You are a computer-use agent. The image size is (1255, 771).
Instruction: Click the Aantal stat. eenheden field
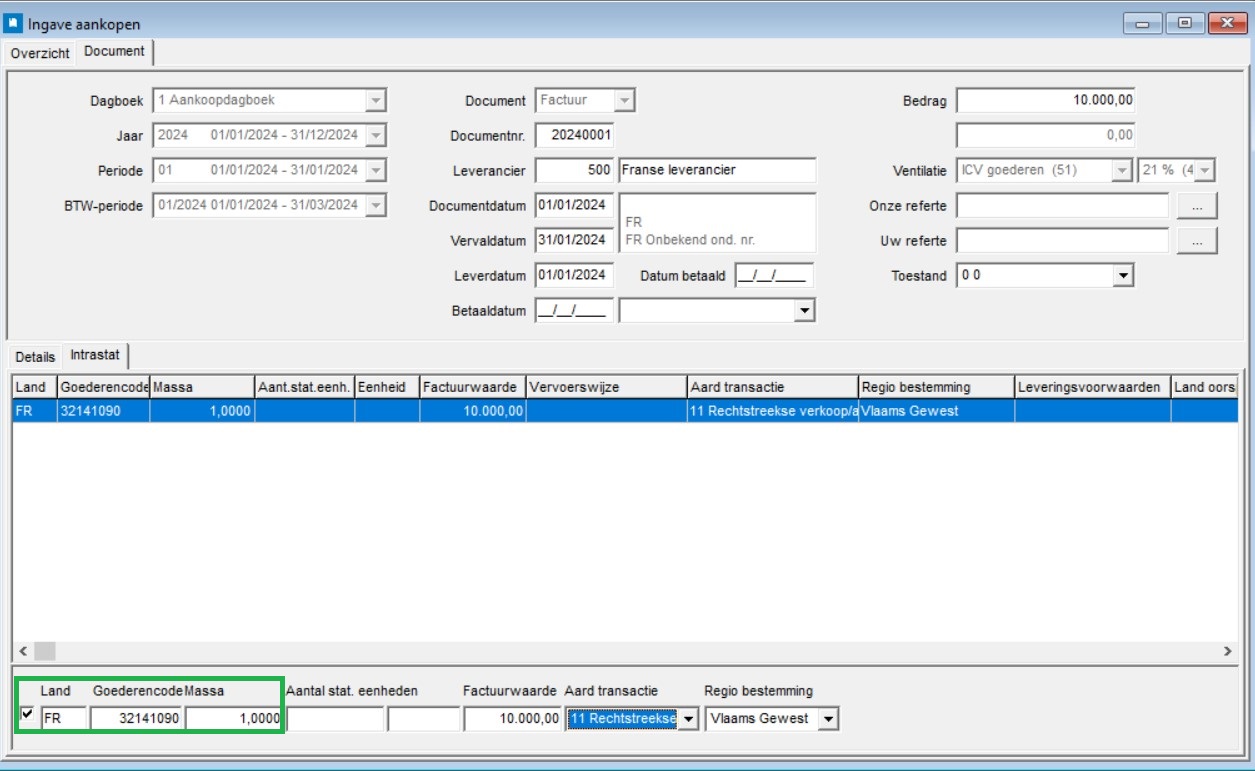(x=335, y=719)
